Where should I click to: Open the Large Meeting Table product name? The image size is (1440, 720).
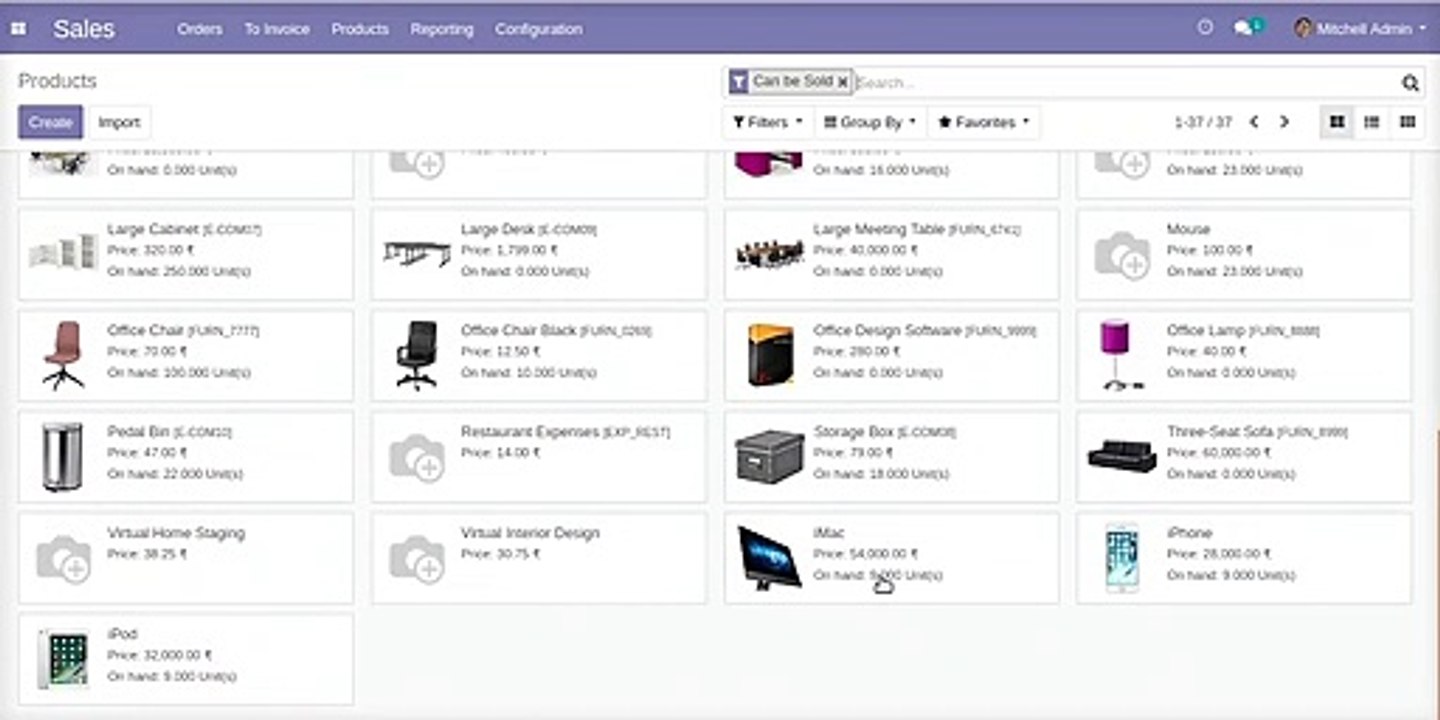pos(879,229)
